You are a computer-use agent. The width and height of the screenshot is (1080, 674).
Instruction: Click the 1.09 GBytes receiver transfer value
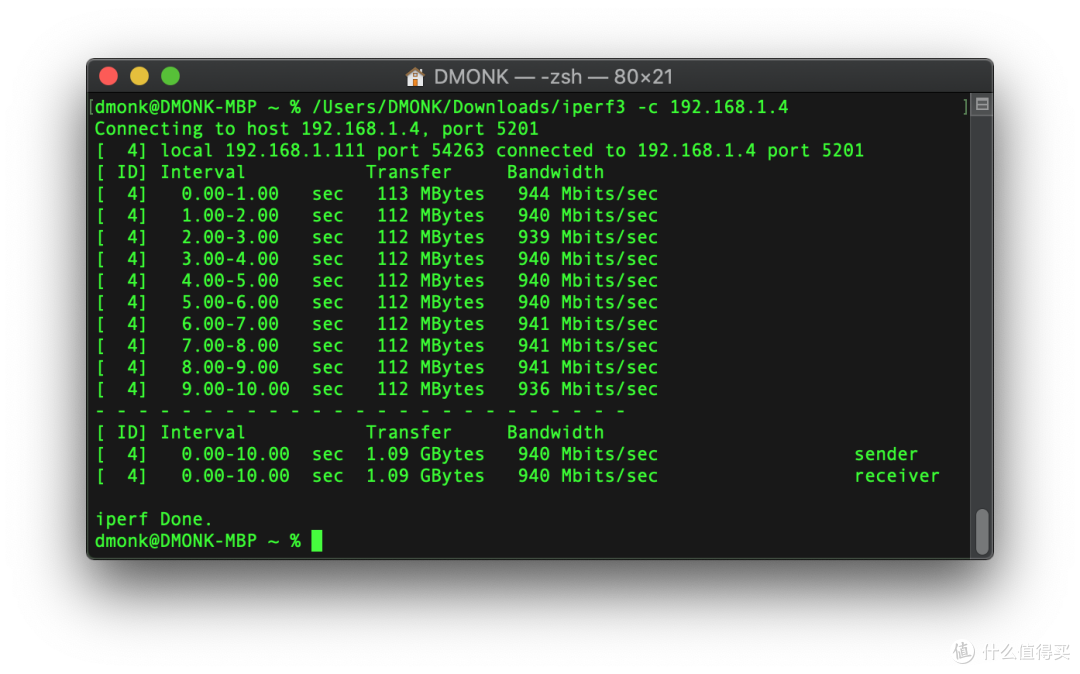click(425, 476)
